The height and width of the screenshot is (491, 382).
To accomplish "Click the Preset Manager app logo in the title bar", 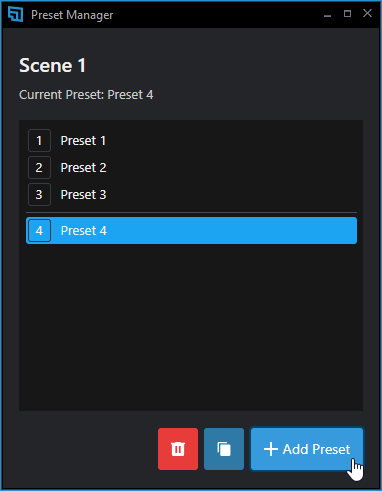I will pos(15,14).
